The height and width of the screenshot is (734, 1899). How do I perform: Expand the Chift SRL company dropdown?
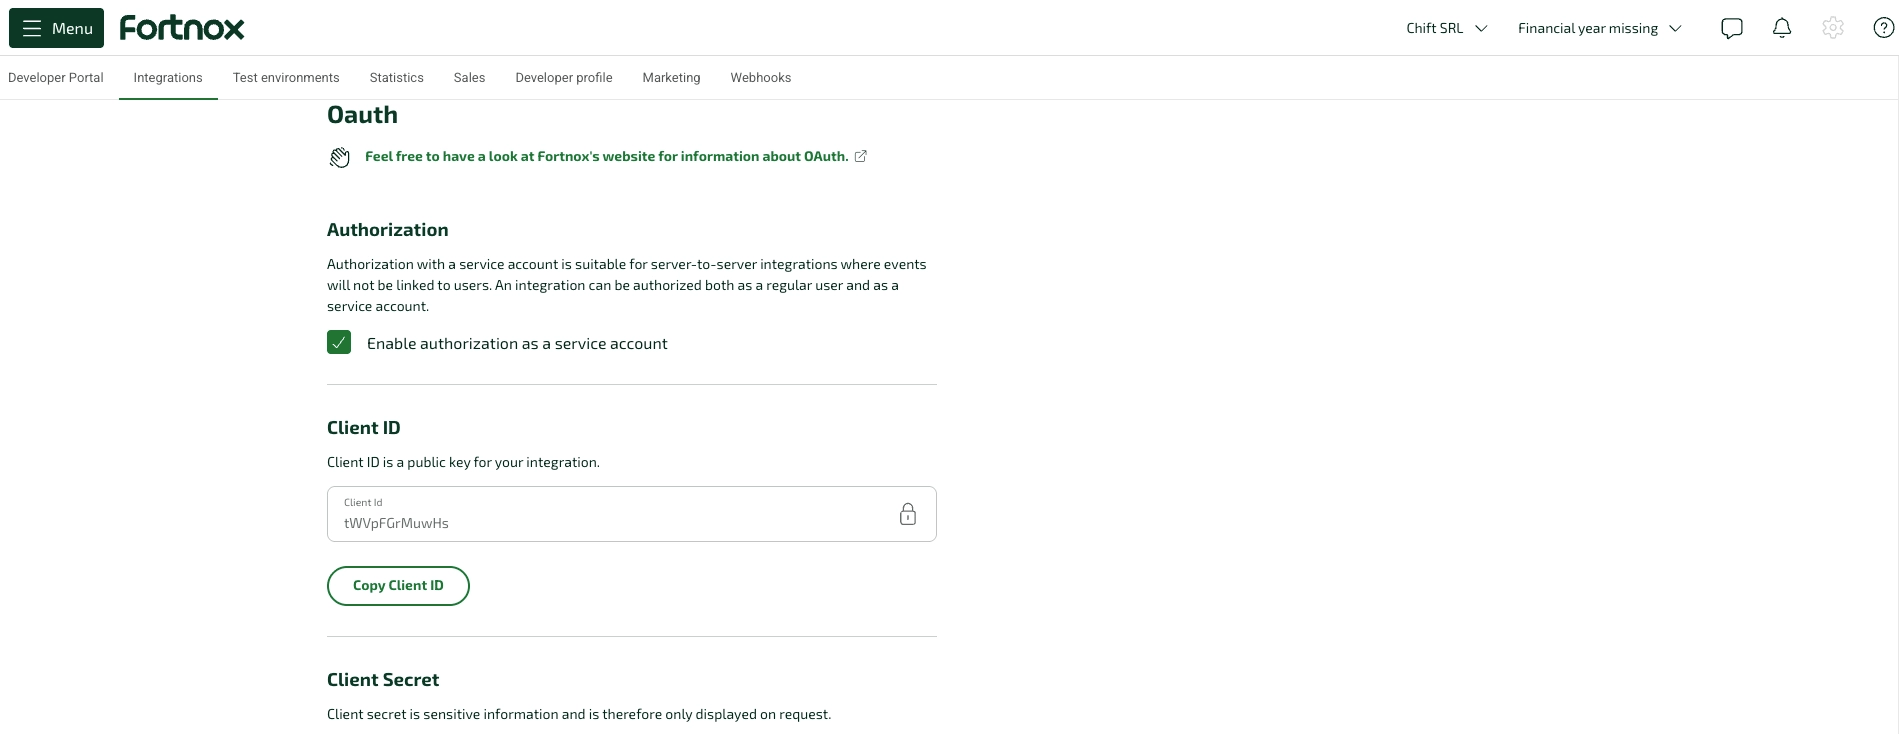(x=1446, y=28)
